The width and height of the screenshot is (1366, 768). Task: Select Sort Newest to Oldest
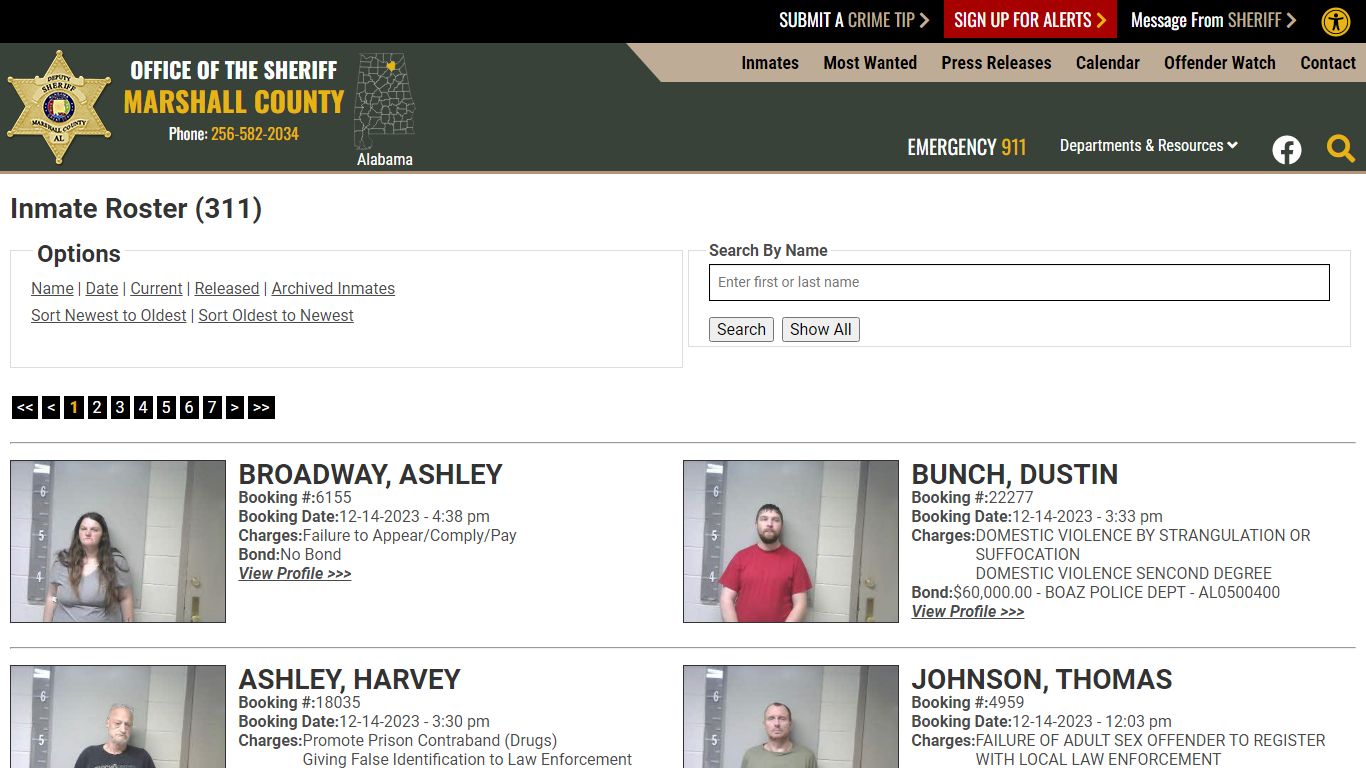(109, 315)
